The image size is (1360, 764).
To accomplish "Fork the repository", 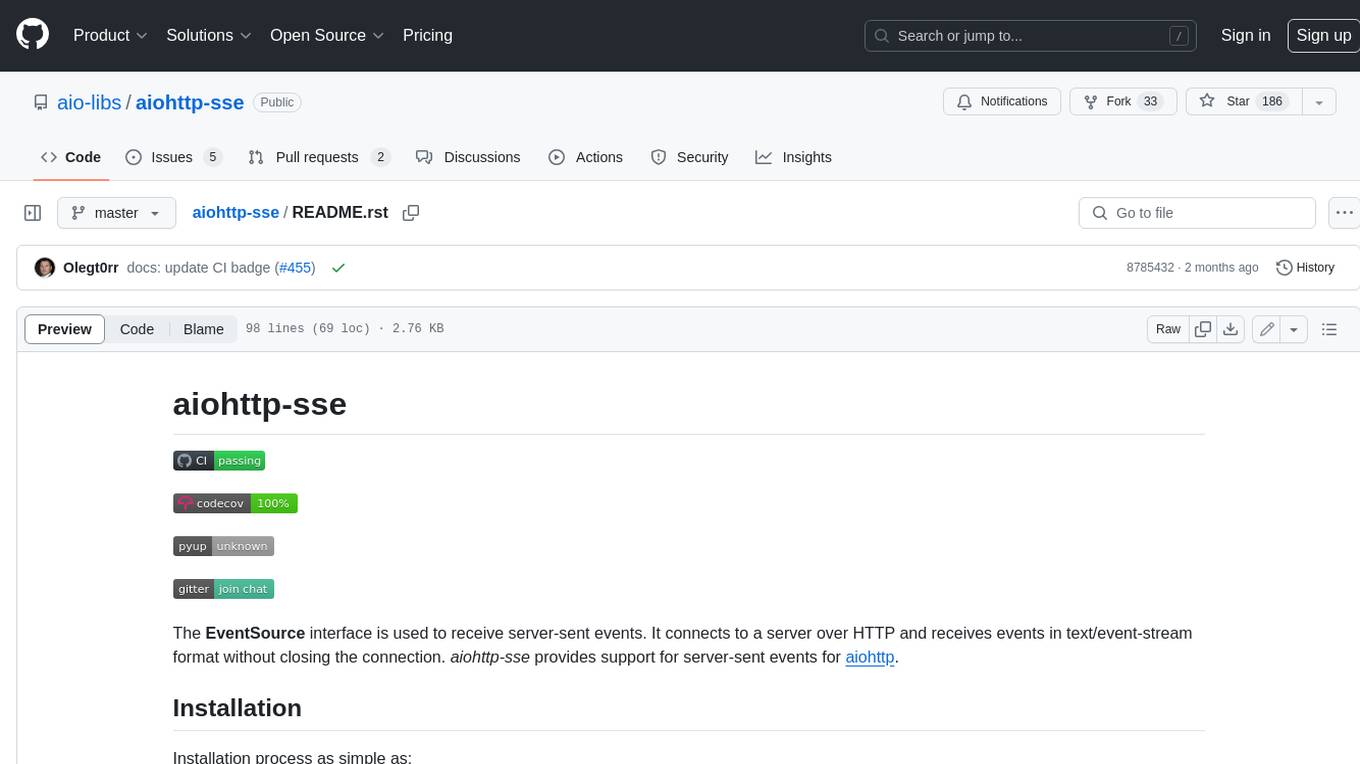I will click(x=1123, y=101).
